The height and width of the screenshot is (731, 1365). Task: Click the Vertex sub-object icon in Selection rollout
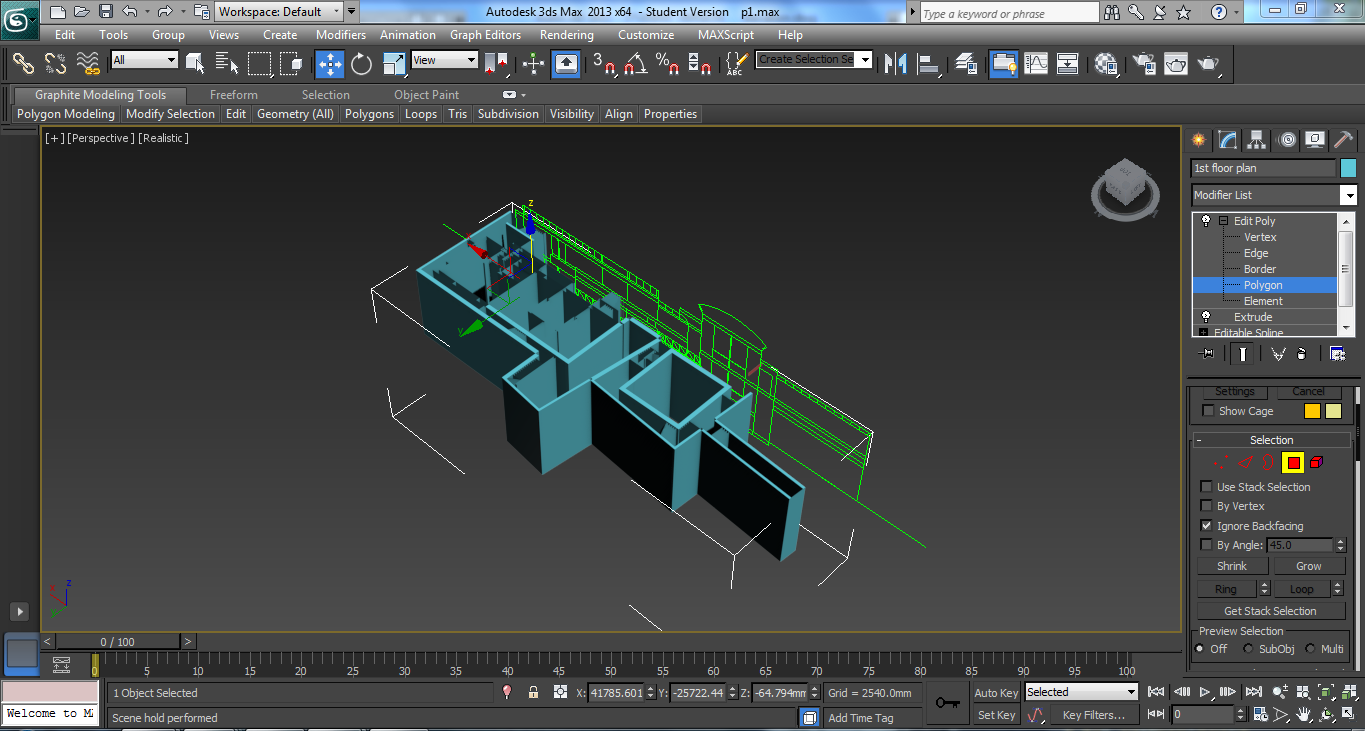pos(1222,463)
